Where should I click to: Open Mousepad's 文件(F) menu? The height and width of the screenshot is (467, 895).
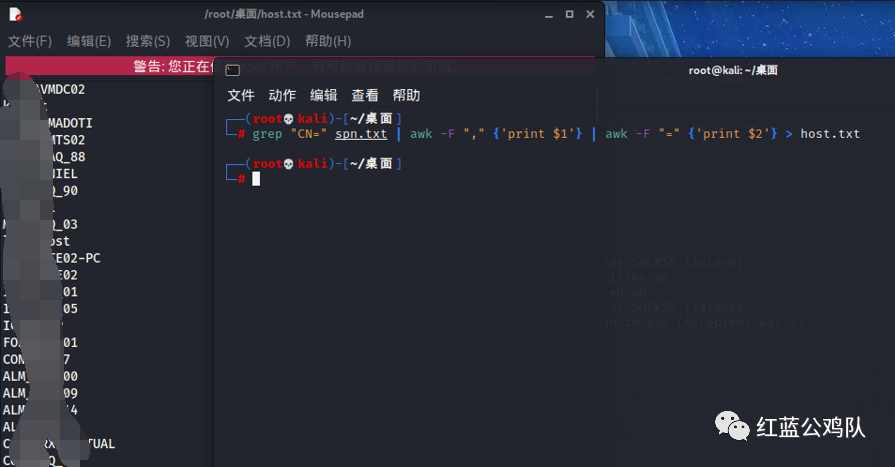coord(30,41)
